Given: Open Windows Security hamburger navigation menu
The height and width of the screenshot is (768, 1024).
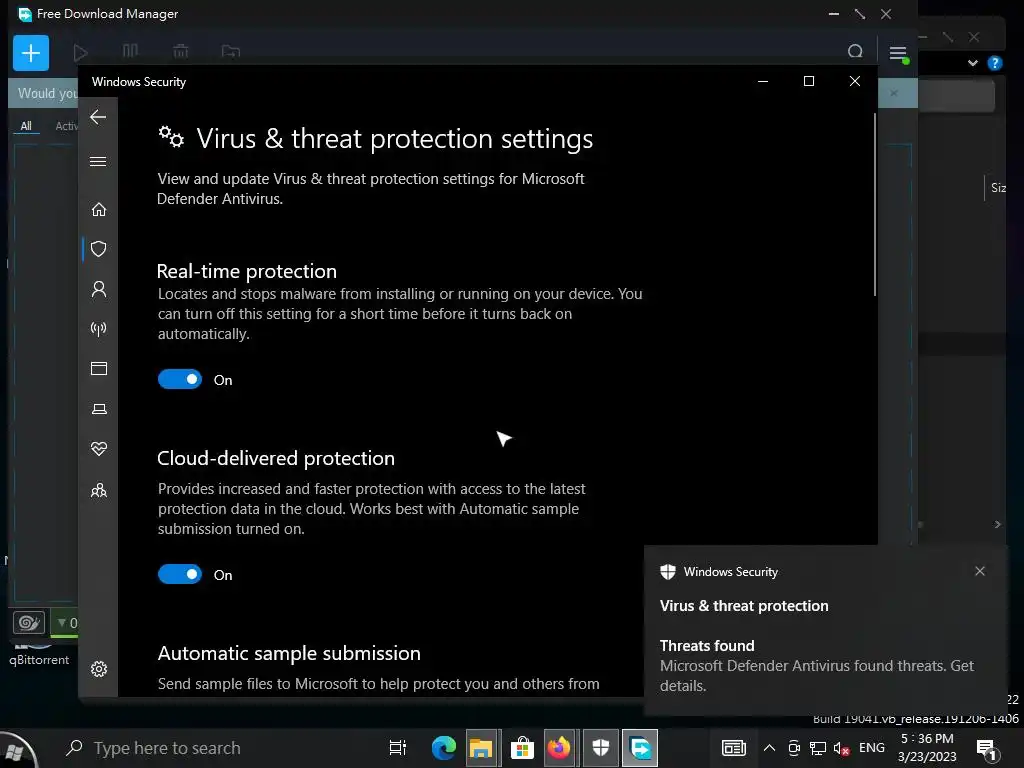Looking at the screenshot, I should [98, 161].
